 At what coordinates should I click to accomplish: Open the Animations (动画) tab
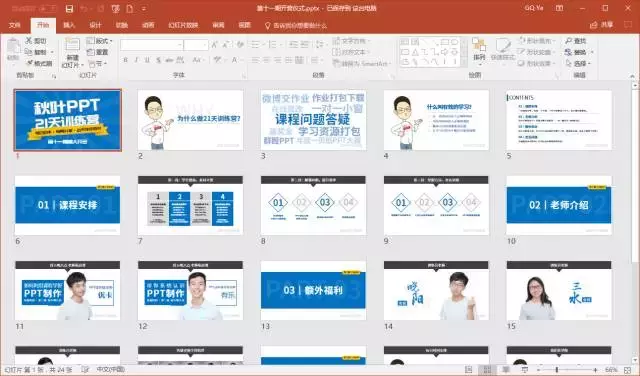coord(148,25)
